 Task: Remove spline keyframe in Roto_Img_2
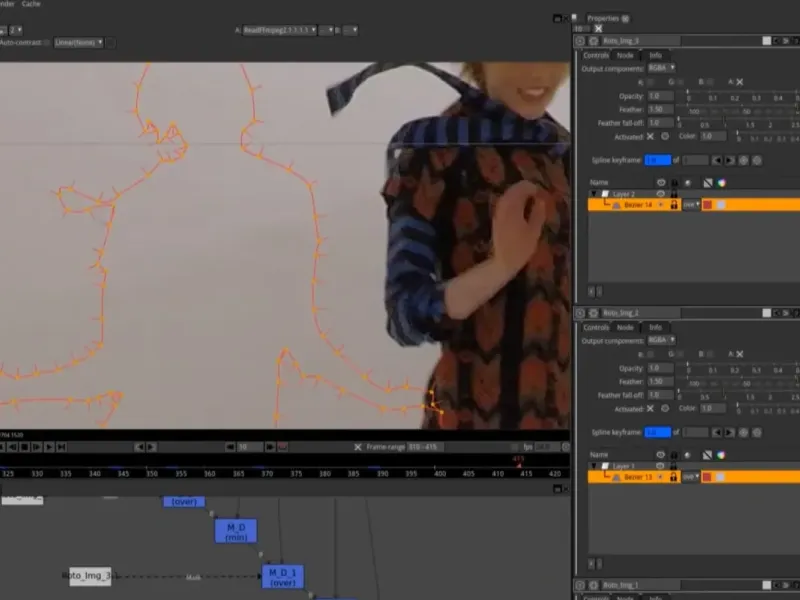tap(757, 433)
